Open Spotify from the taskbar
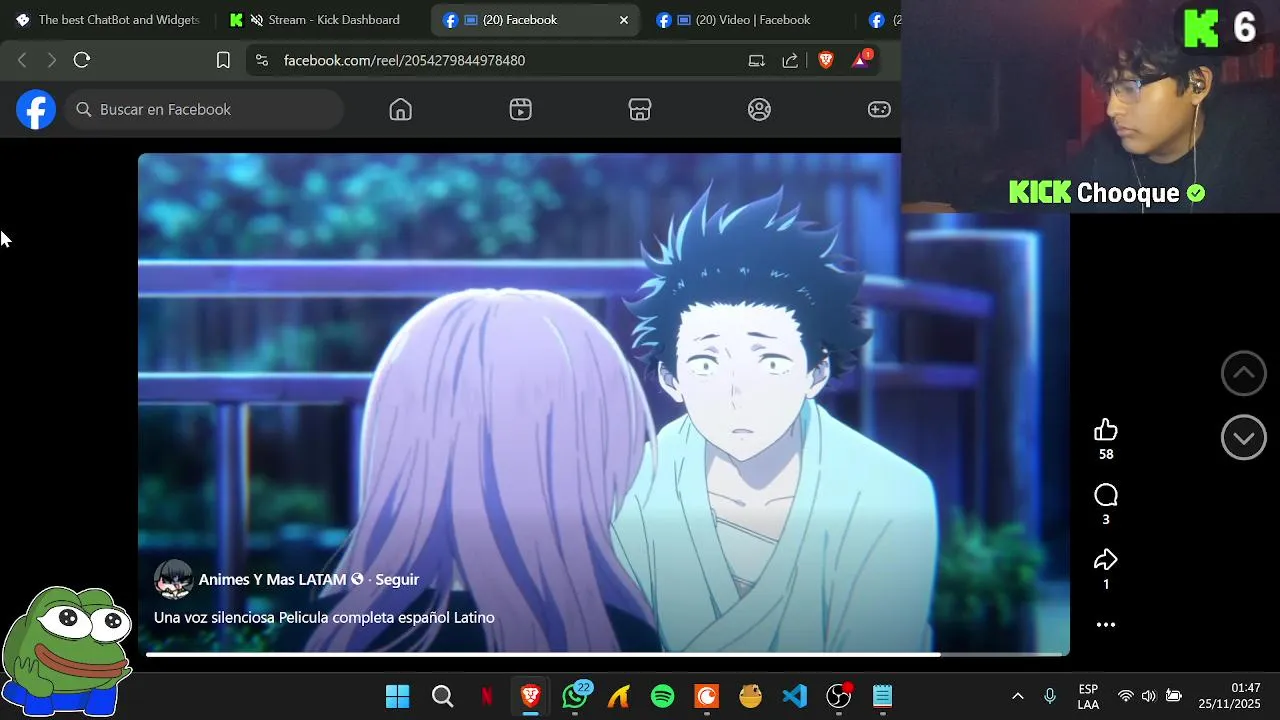The height and width of the screenshot is (720, 1280). pos(663,696)
